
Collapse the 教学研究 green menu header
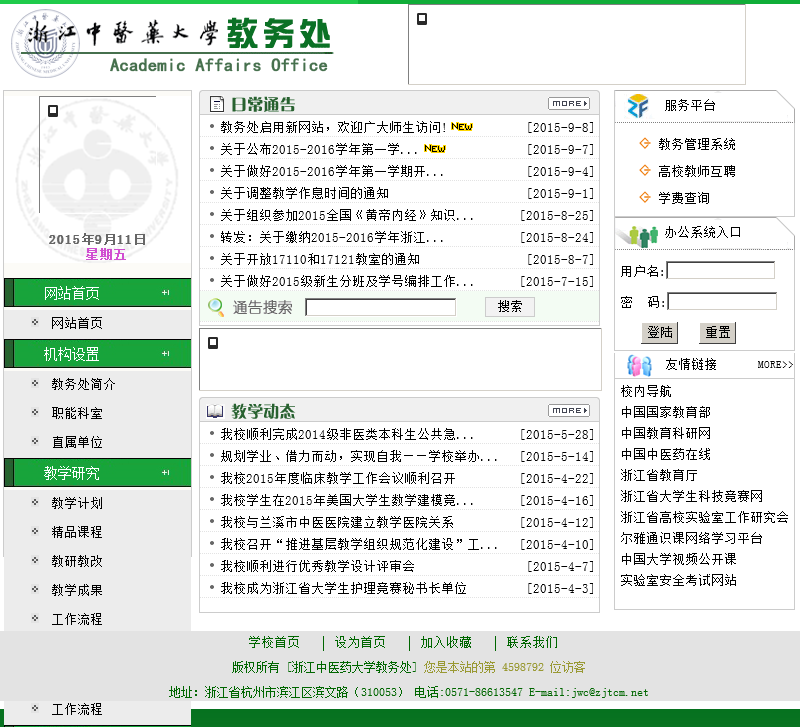(x=97, y=473)
